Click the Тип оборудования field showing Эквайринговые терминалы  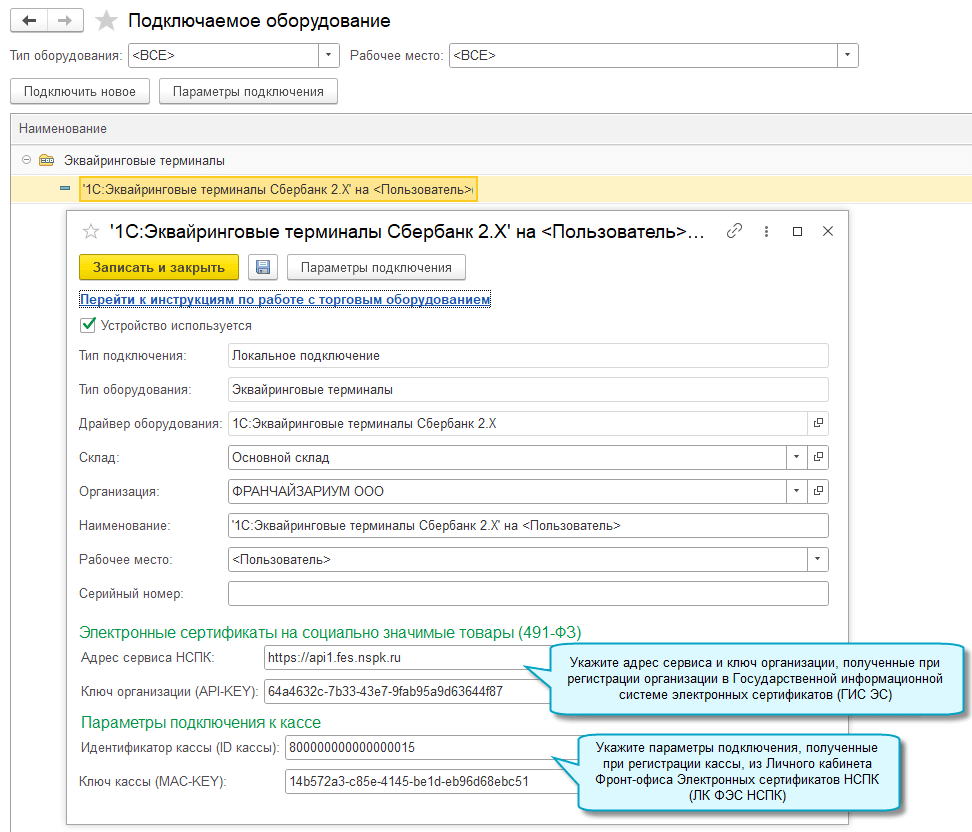click(x=528, y=389)
